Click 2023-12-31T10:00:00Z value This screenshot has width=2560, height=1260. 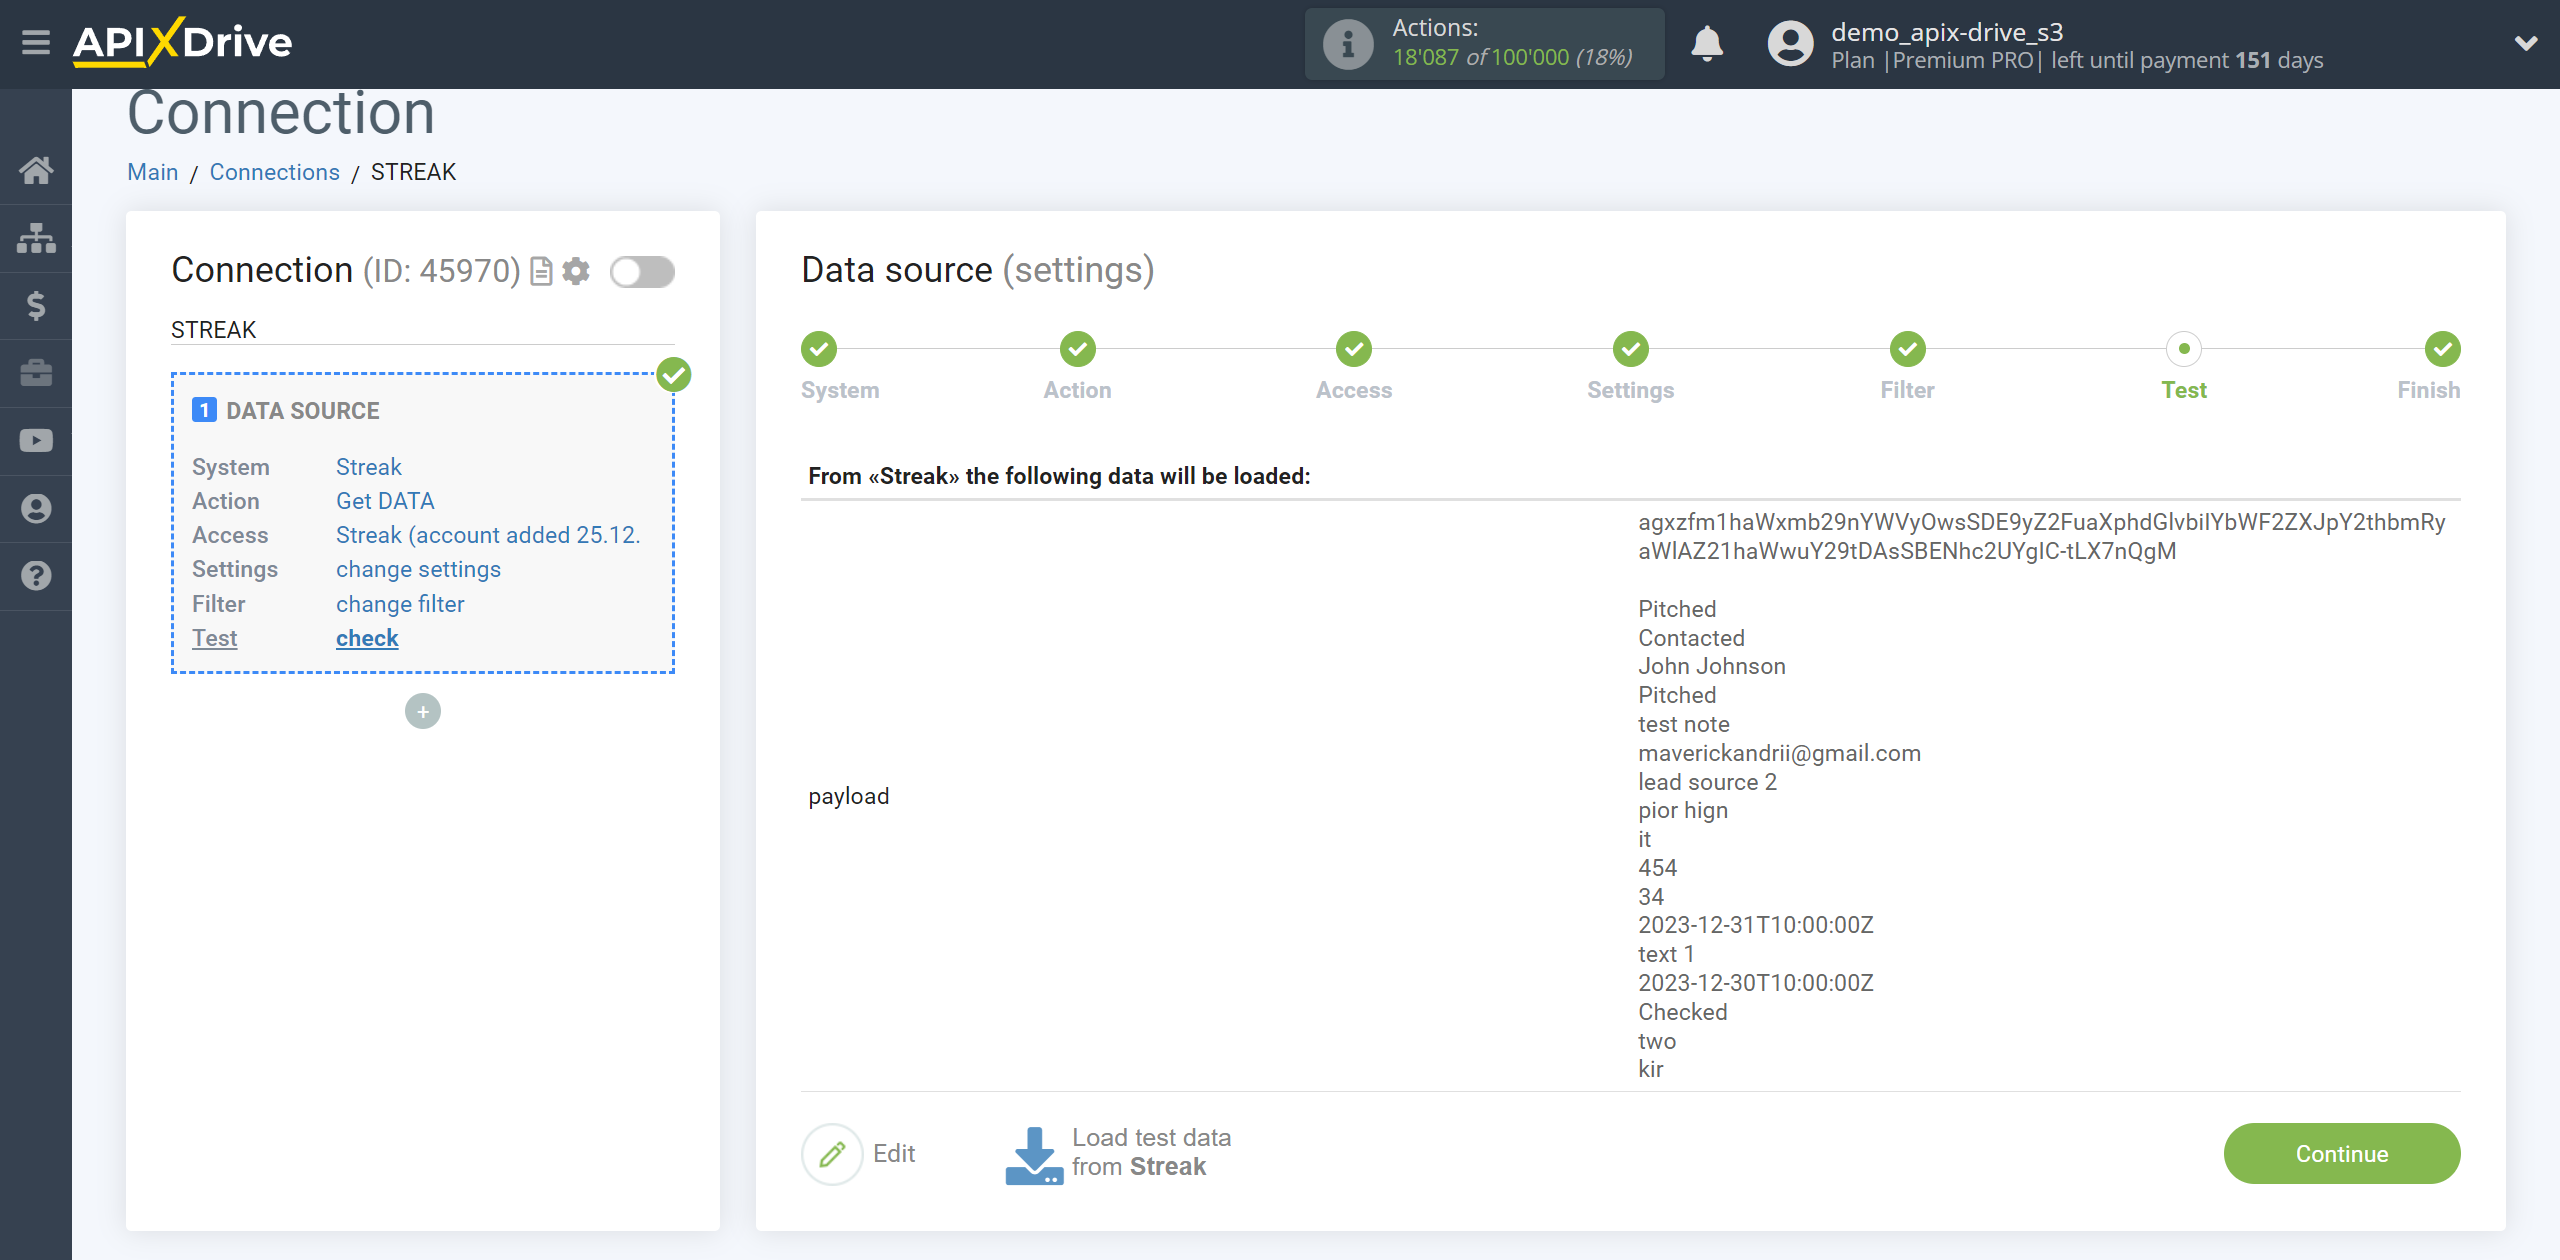[1756, 925]
